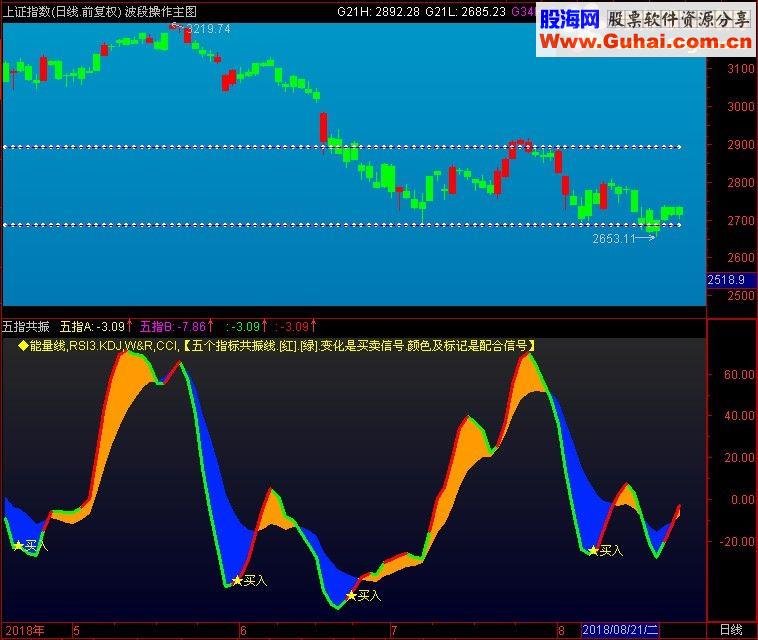Click the G21L: 2685.23 value
The image size is (758, 640).
pyautogui.click(x=465, y=12)
